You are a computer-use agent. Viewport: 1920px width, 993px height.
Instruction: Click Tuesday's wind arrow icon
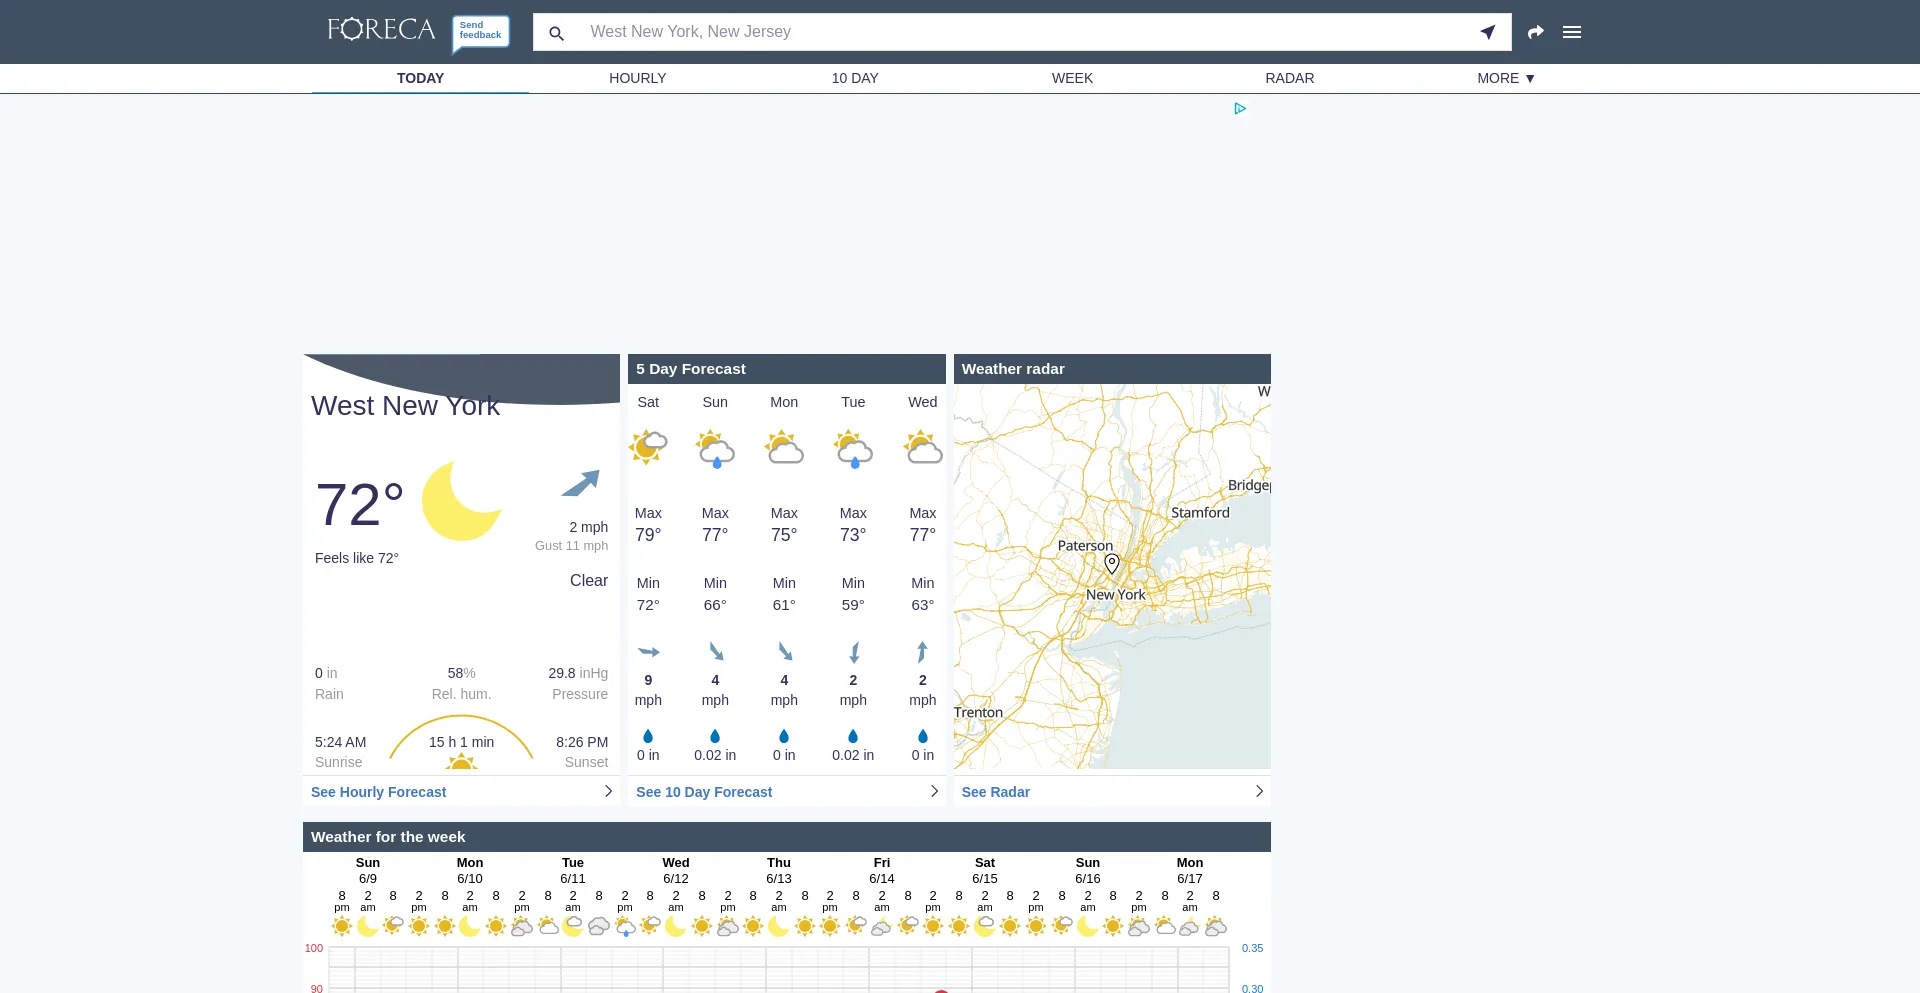coord(854,653)
